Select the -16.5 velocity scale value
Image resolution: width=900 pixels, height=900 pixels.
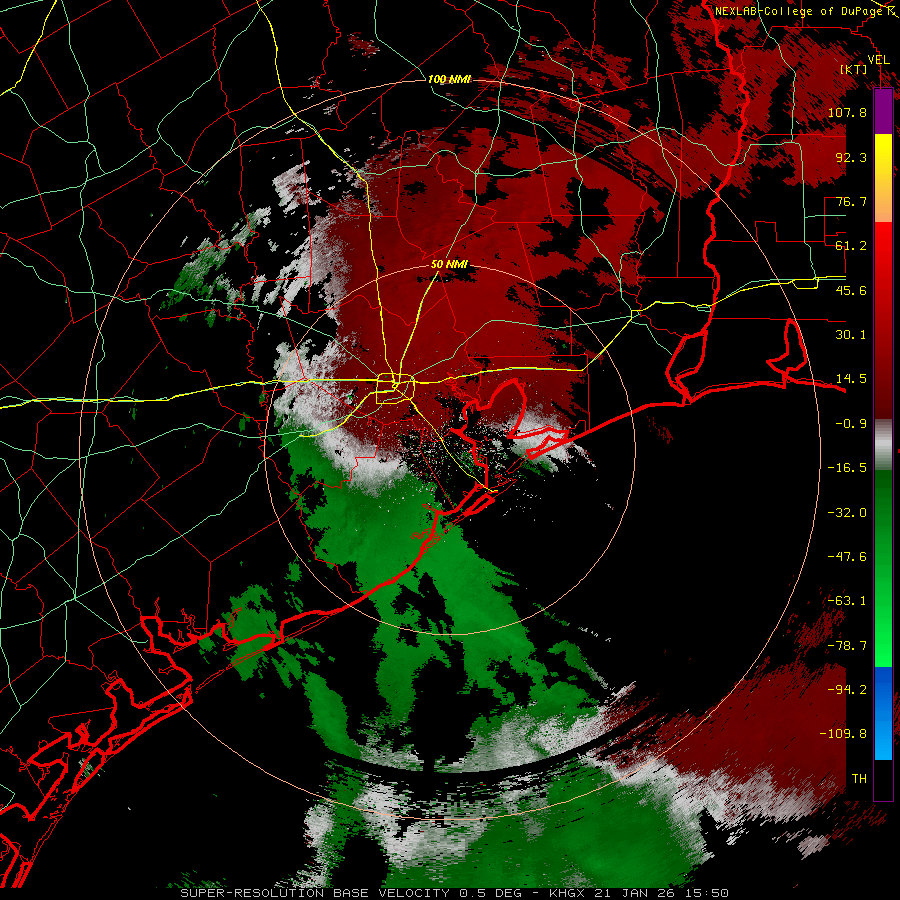(847, 468)
